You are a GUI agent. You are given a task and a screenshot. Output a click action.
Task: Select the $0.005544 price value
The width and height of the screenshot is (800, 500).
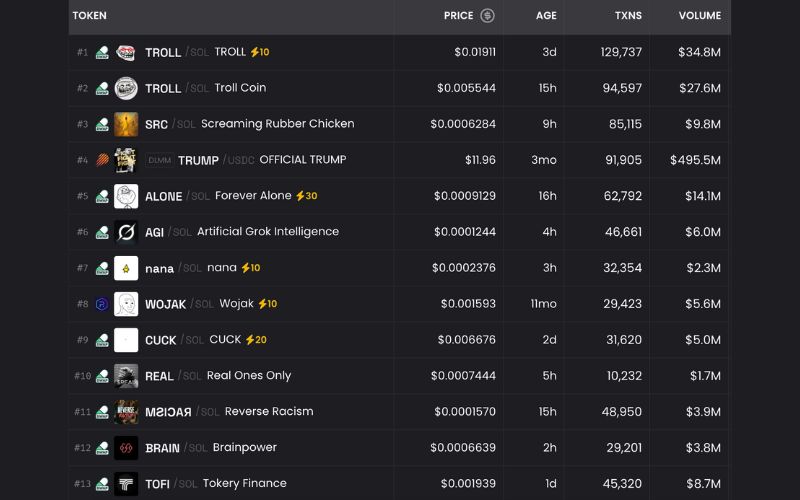coord(466,88)
